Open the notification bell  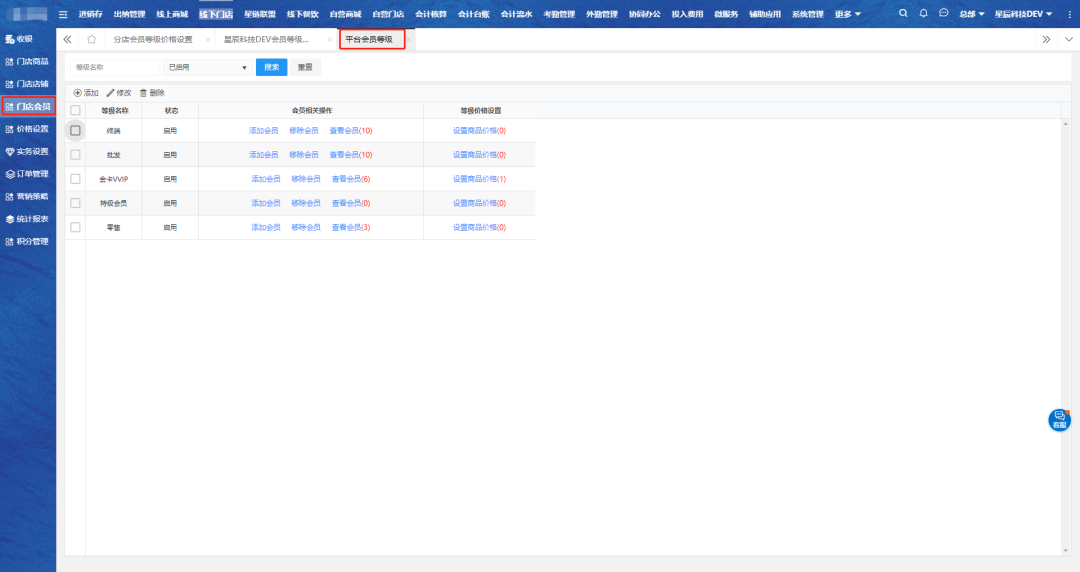click(923, 13)
